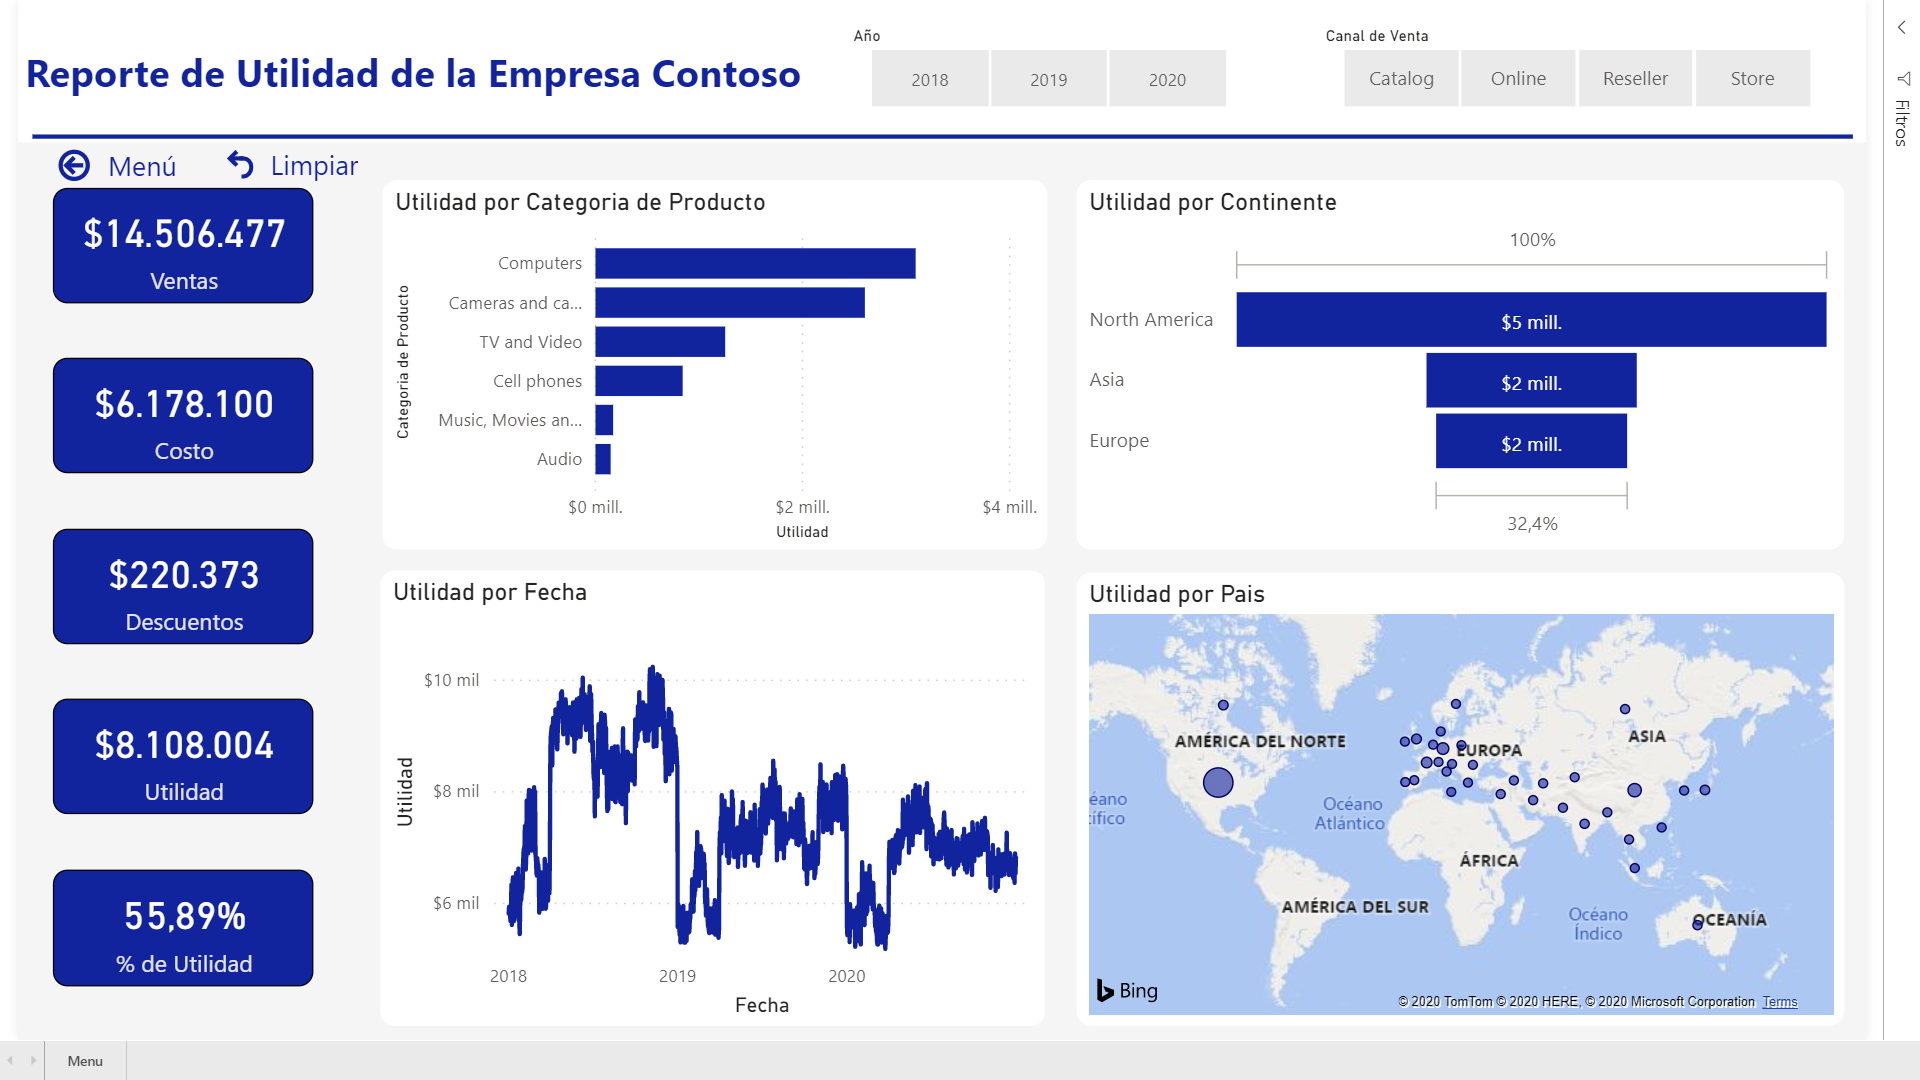Image resolution: width=1920 pixels, height=1080 pixels.
Task: Select the Ventas $14.506.477 card
Action: click(183, 246)
